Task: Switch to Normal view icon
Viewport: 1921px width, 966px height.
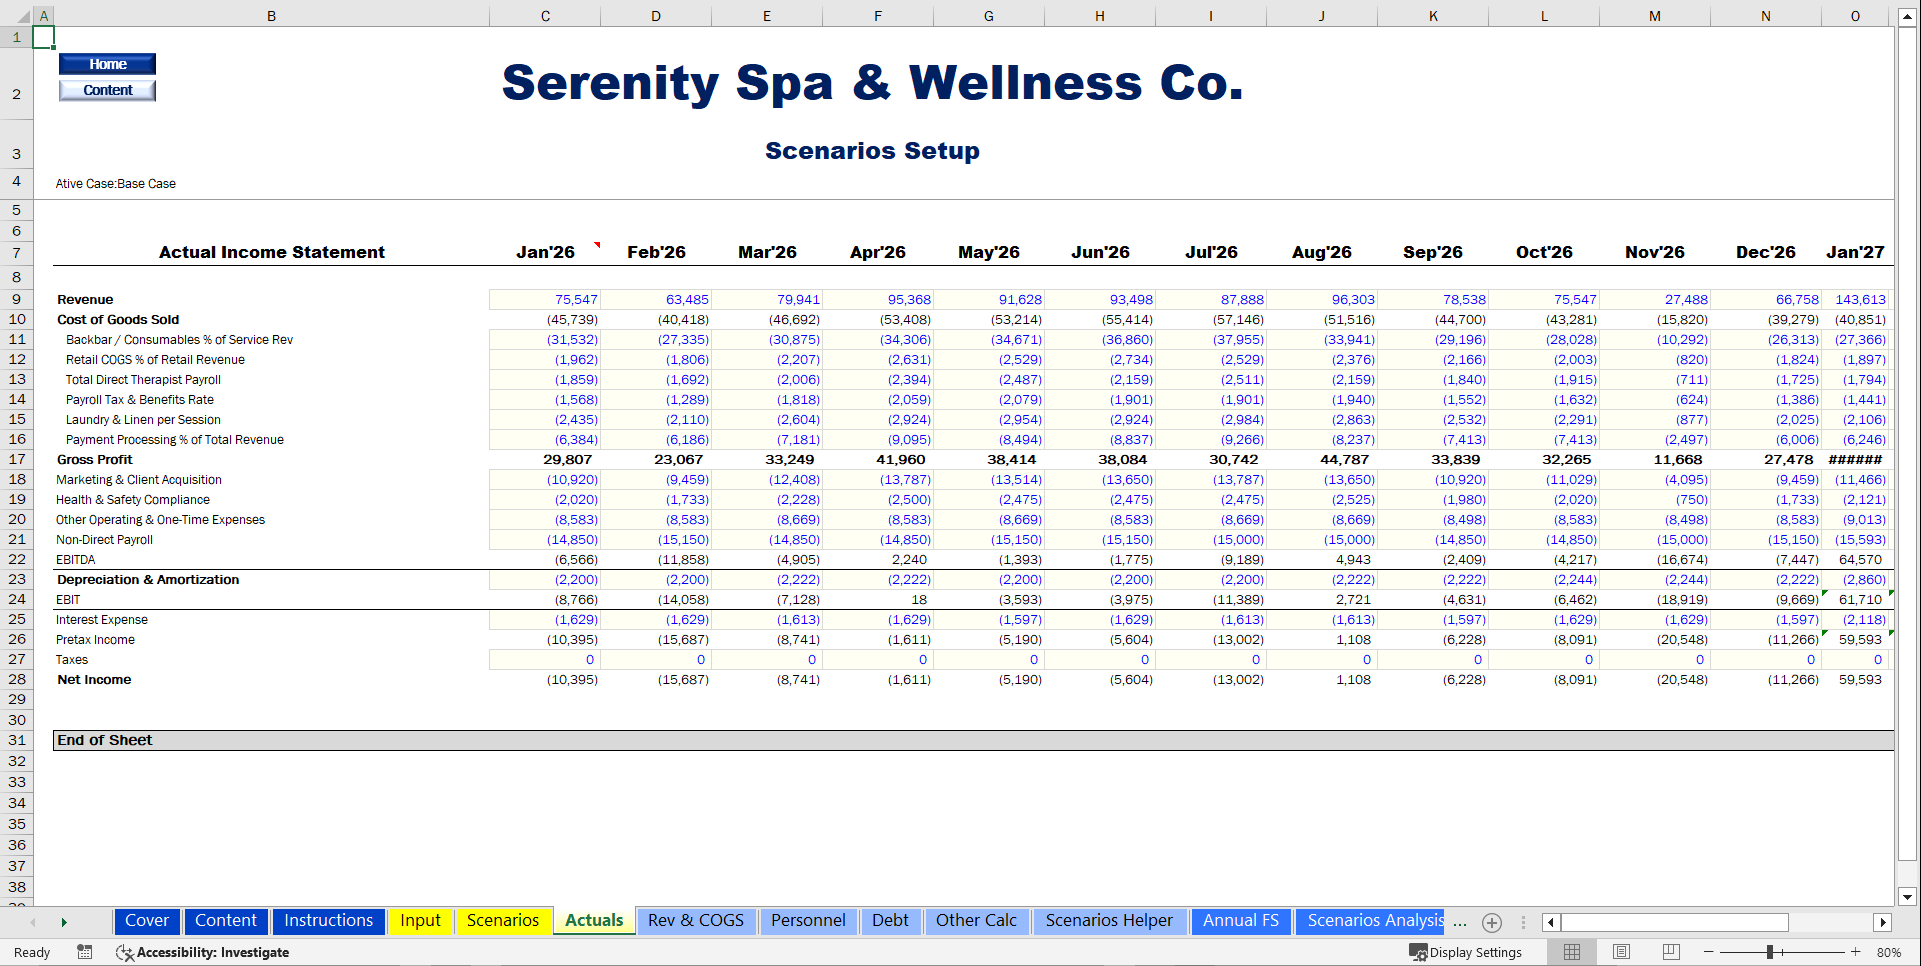Action: coord(1571,952)
